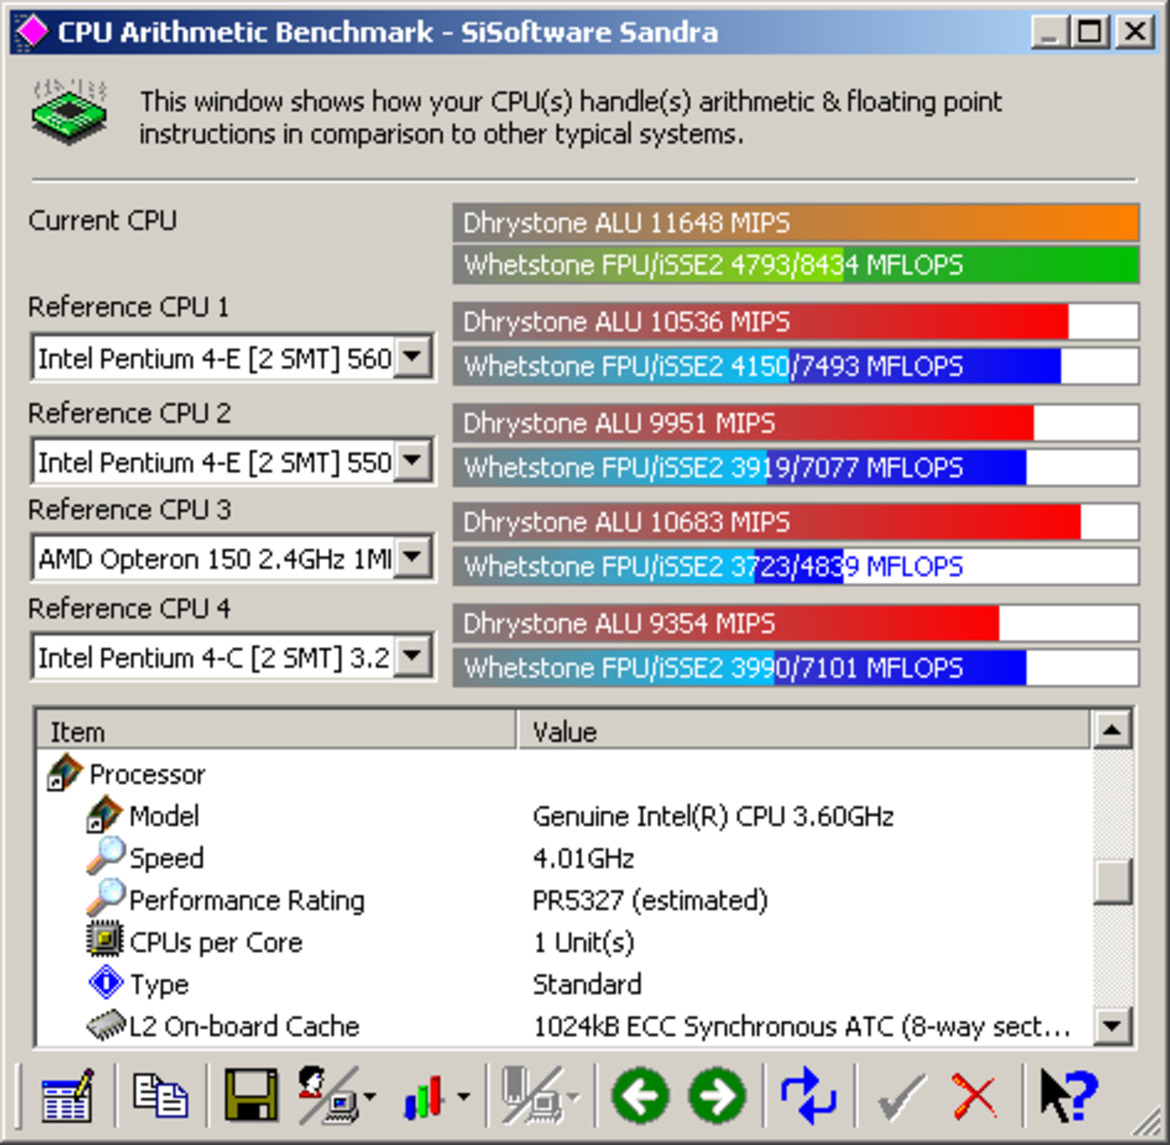1170x1145 pixels.
Task: Open the Reference CPU 2 dropdown
Action: [x=413, y=461]
